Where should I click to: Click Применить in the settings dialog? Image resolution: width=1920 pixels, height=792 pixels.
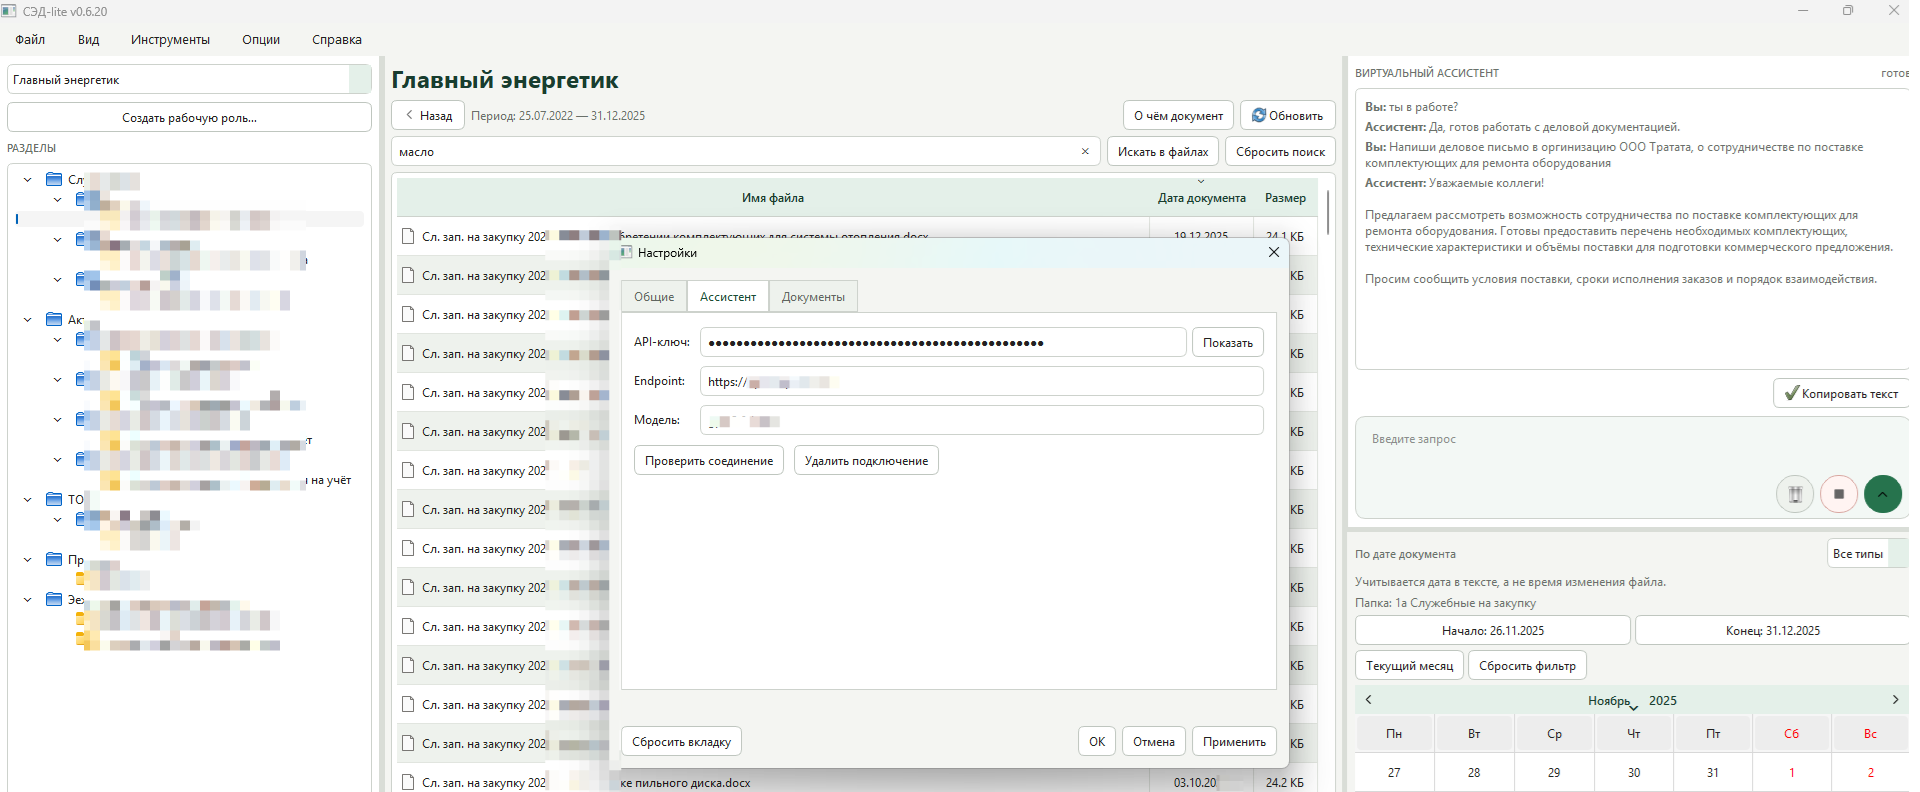(1234, 742)
